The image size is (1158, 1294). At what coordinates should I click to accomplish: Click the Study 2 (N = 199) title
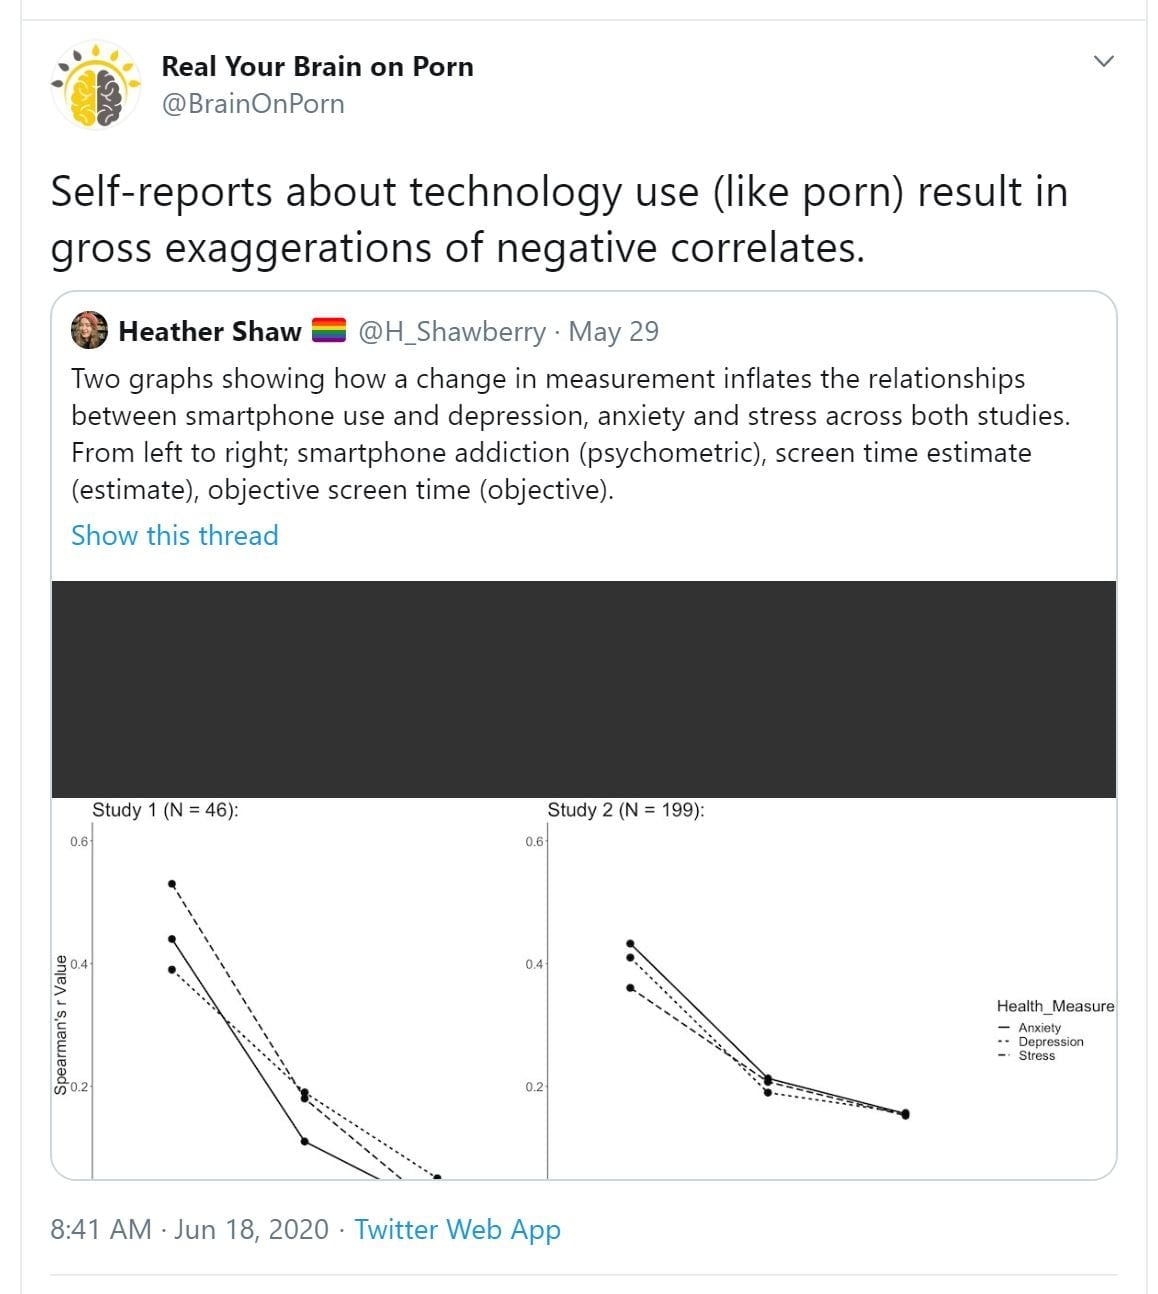tap(625, 810)
